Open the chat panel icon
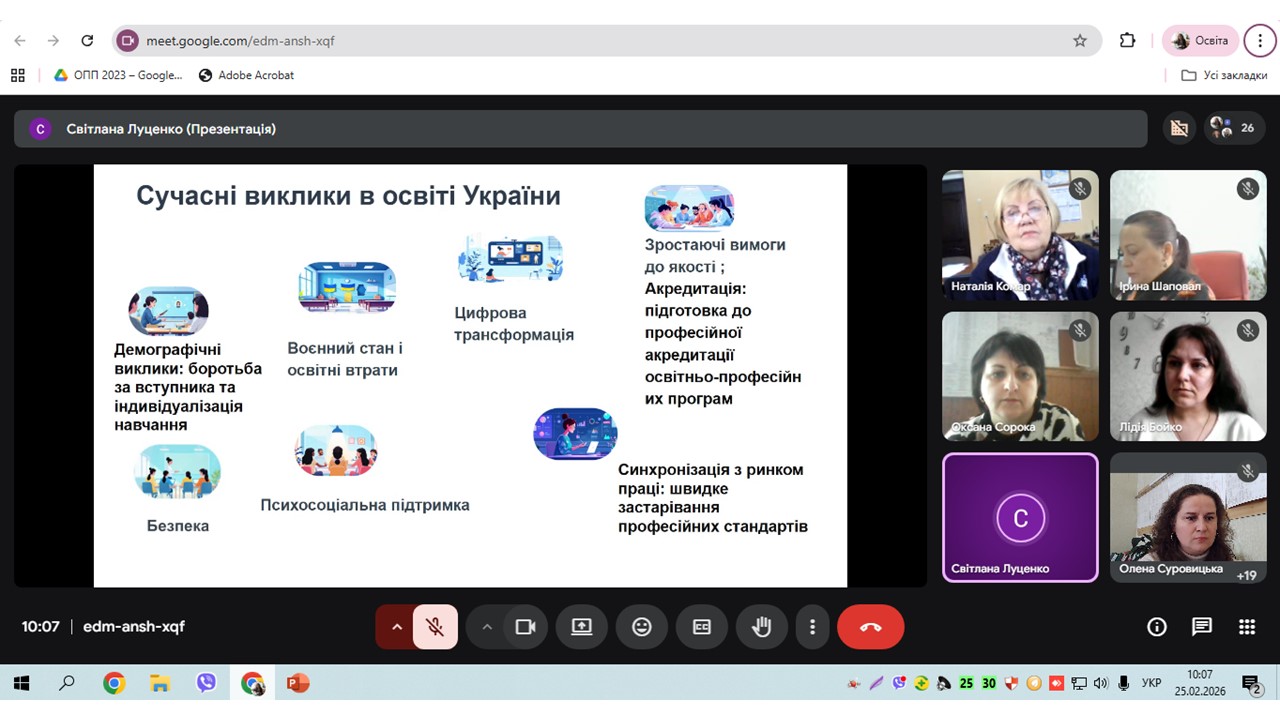 tap(1202, 627)
